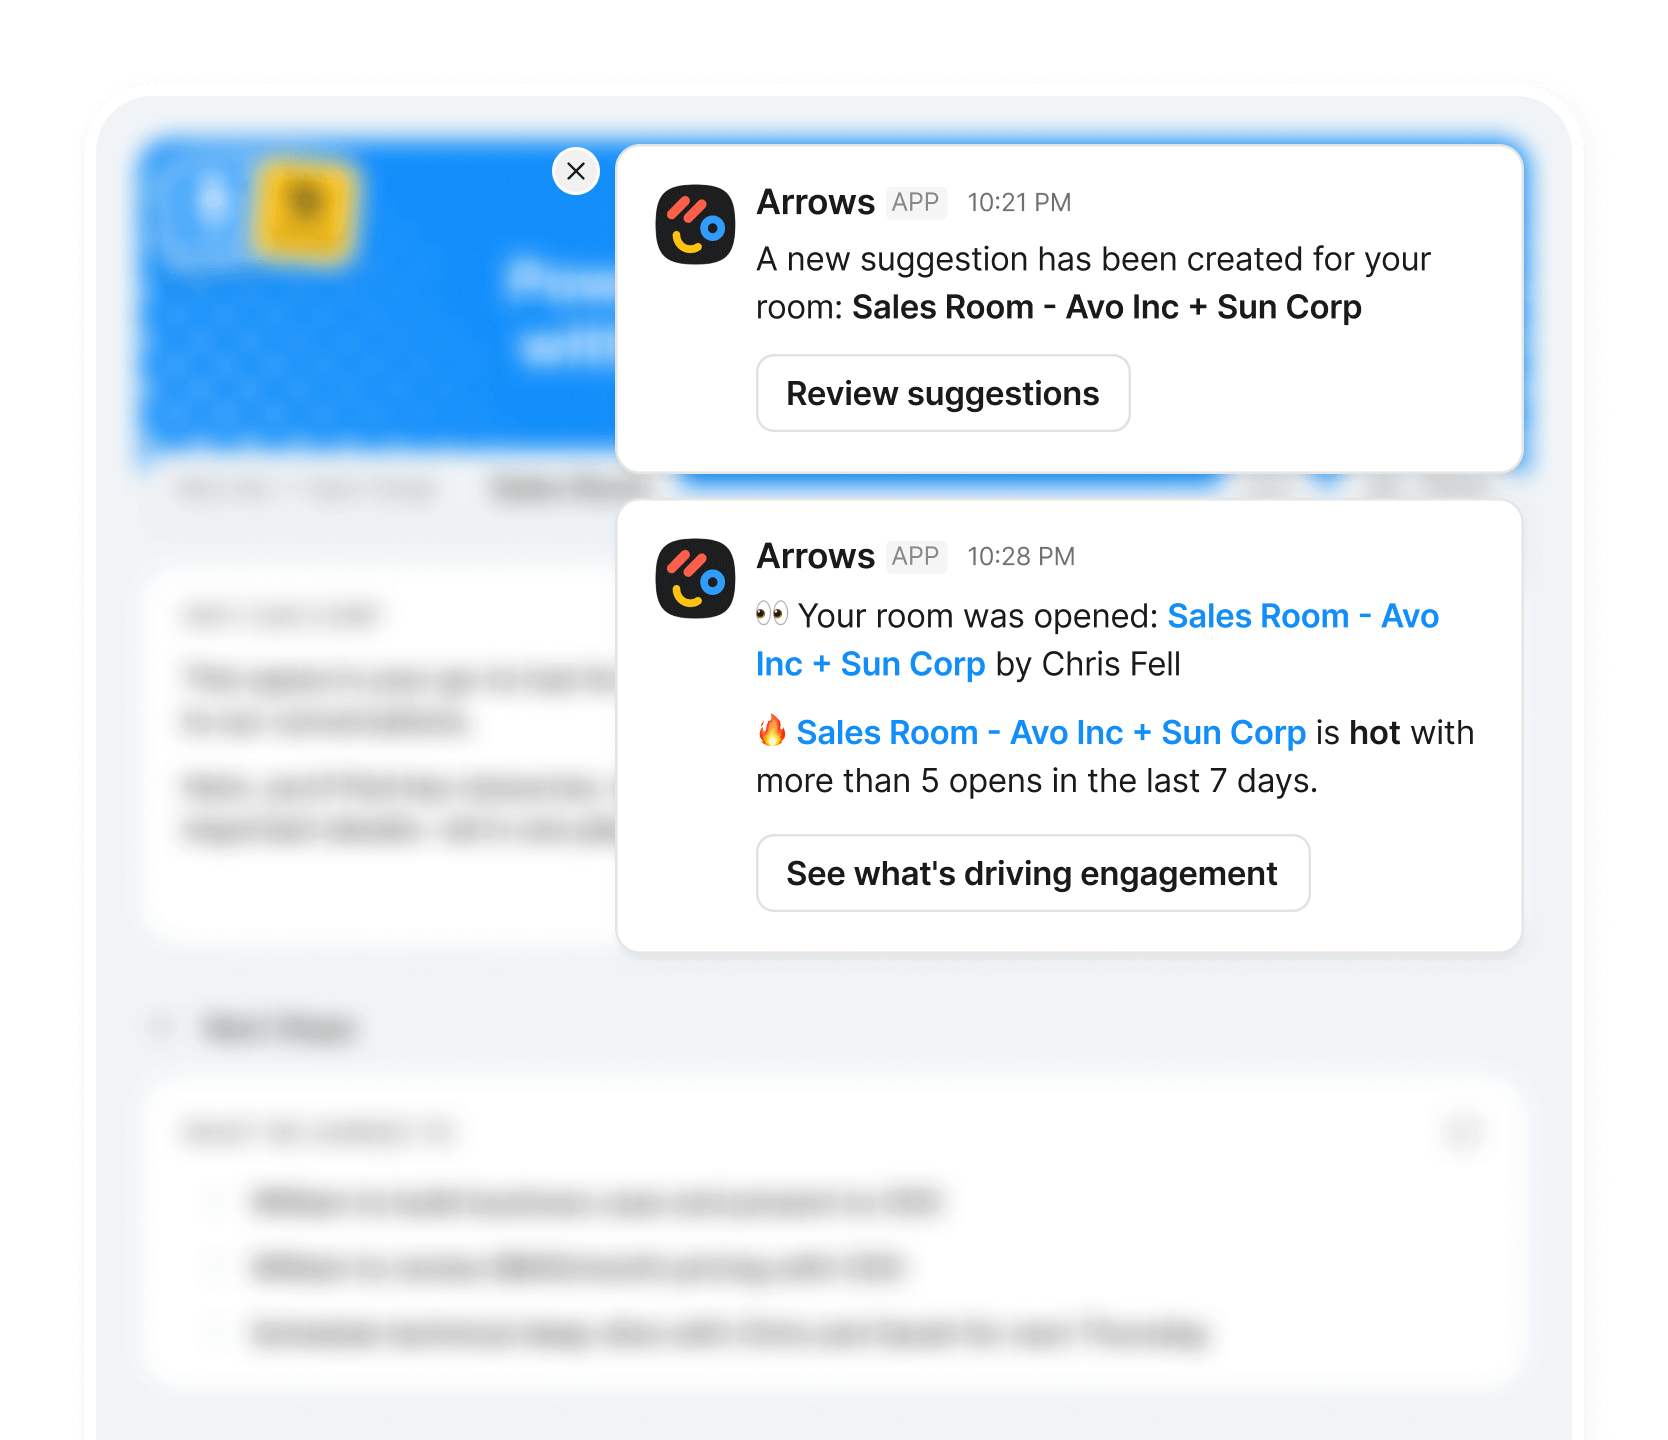
Task: Click the Arrows sender name at 10:28 PM
Action: [x=816, y=556]
